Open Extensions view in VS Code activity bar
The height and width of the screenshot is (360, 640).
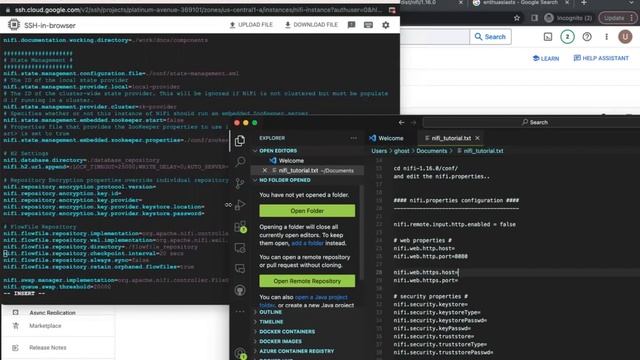[240, 227]
